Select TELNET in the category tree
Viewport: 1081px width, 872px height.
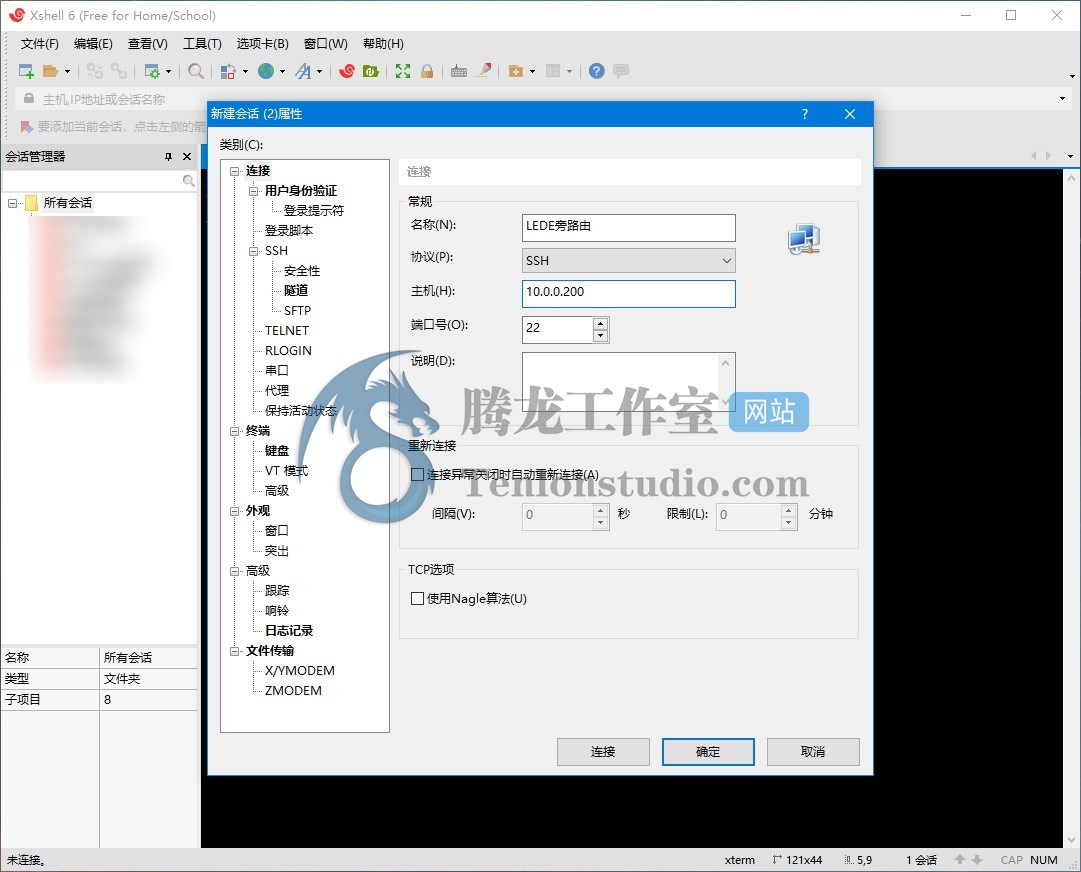287,331
